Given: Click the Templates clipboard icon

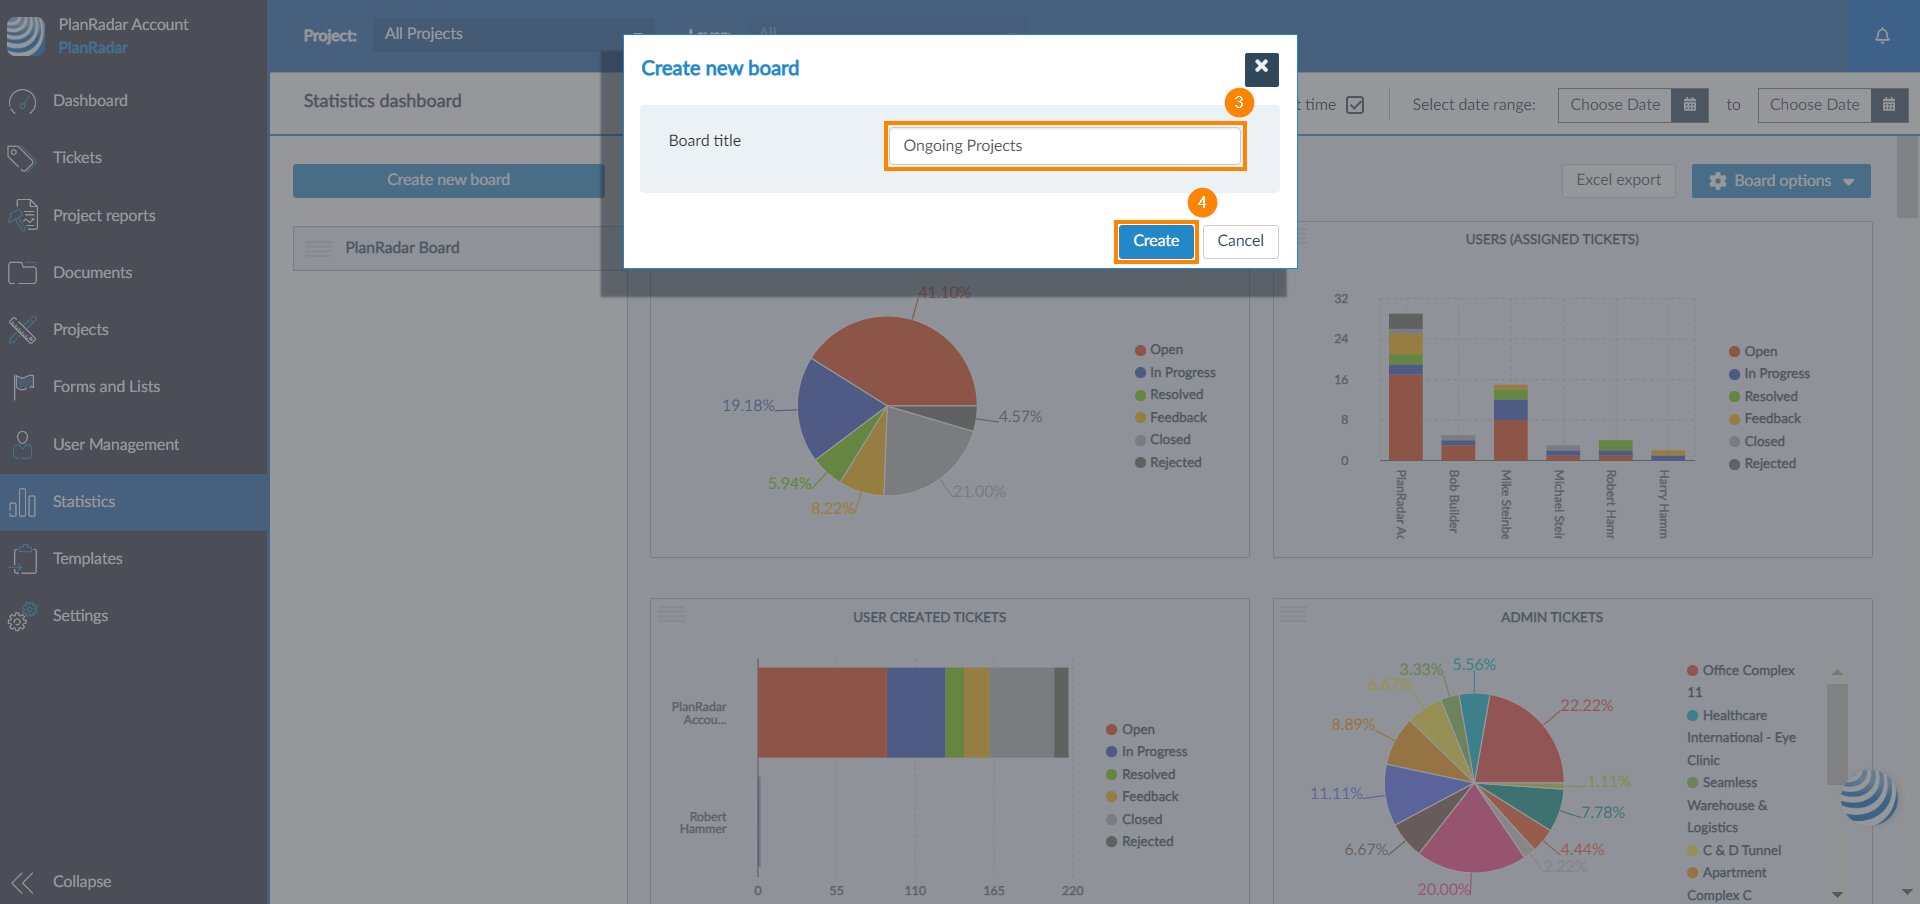Looking at the screenshot, I should (x=22, y=559).
